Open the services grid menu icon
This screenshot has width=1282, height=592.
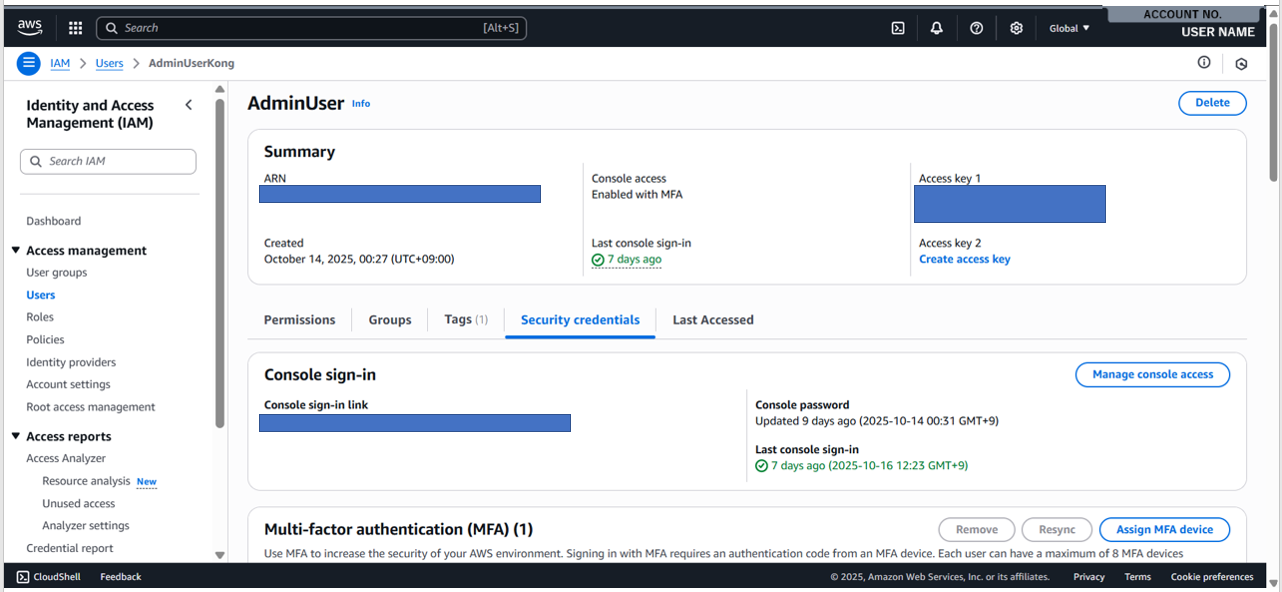(75, 28)
